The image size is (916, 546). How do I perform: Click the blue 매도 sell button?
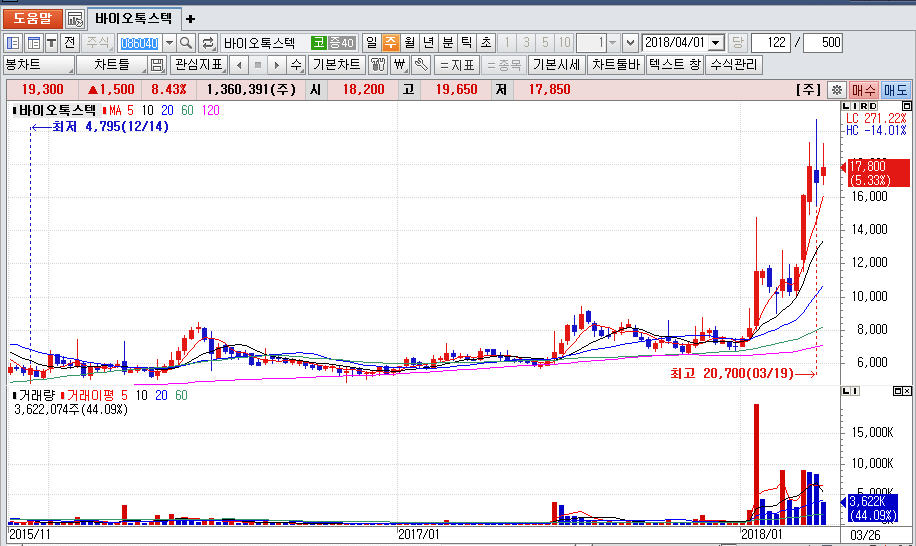pos(895,90)
